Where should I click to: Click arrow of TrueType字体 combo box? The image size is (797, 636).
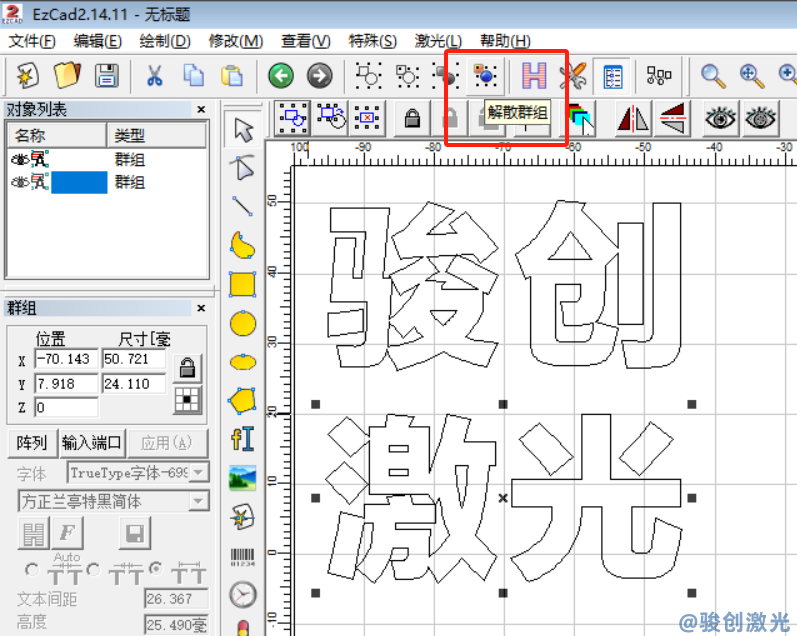(x=199, y=473)
